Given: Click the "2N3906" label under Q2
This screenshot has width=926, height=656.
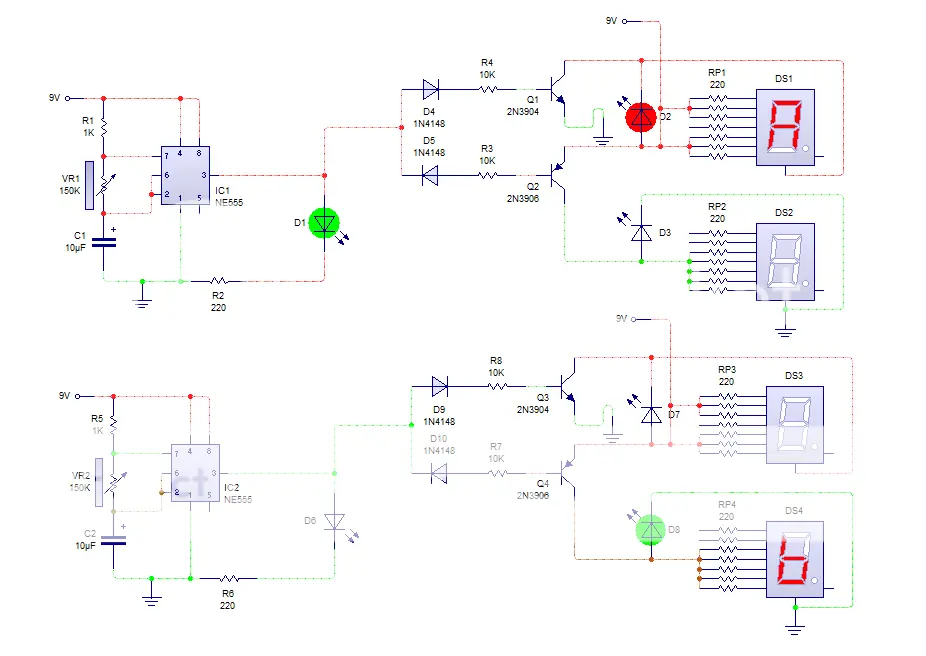Looking at the screenshot, I should tap(523, 199).
